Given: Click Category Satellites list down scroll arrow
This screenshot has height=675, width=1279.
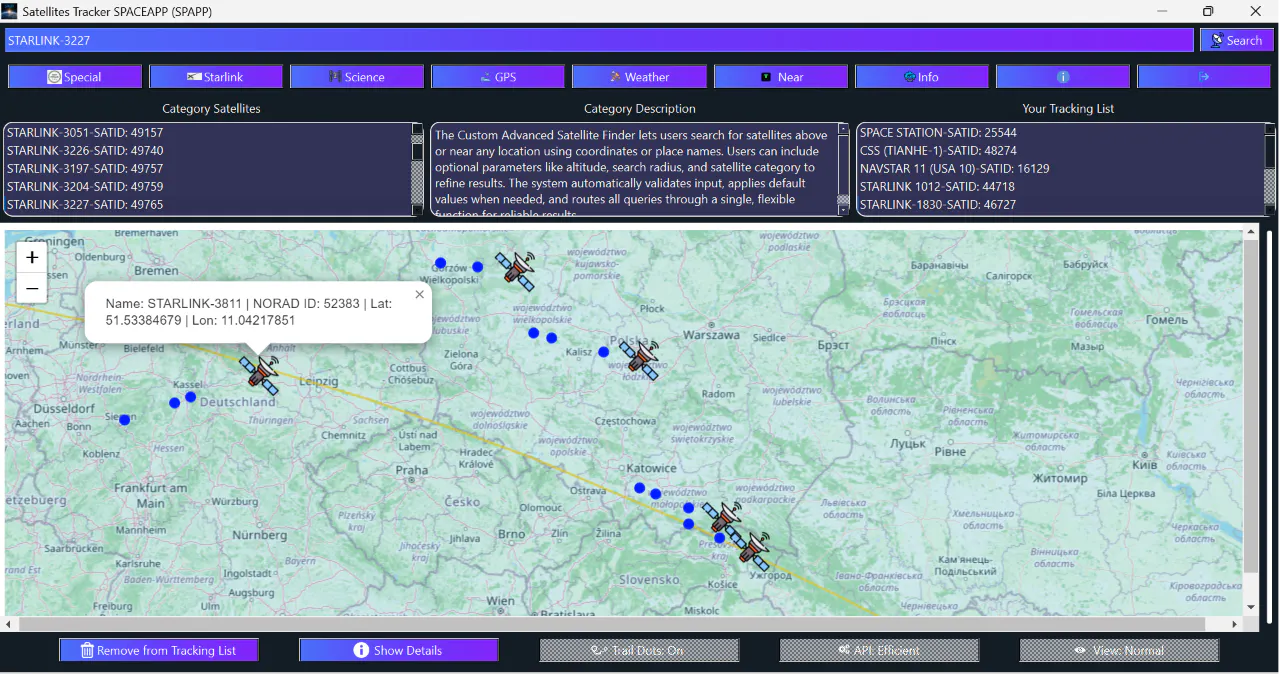Looking at the screenshot, I should tap(418, 210).
